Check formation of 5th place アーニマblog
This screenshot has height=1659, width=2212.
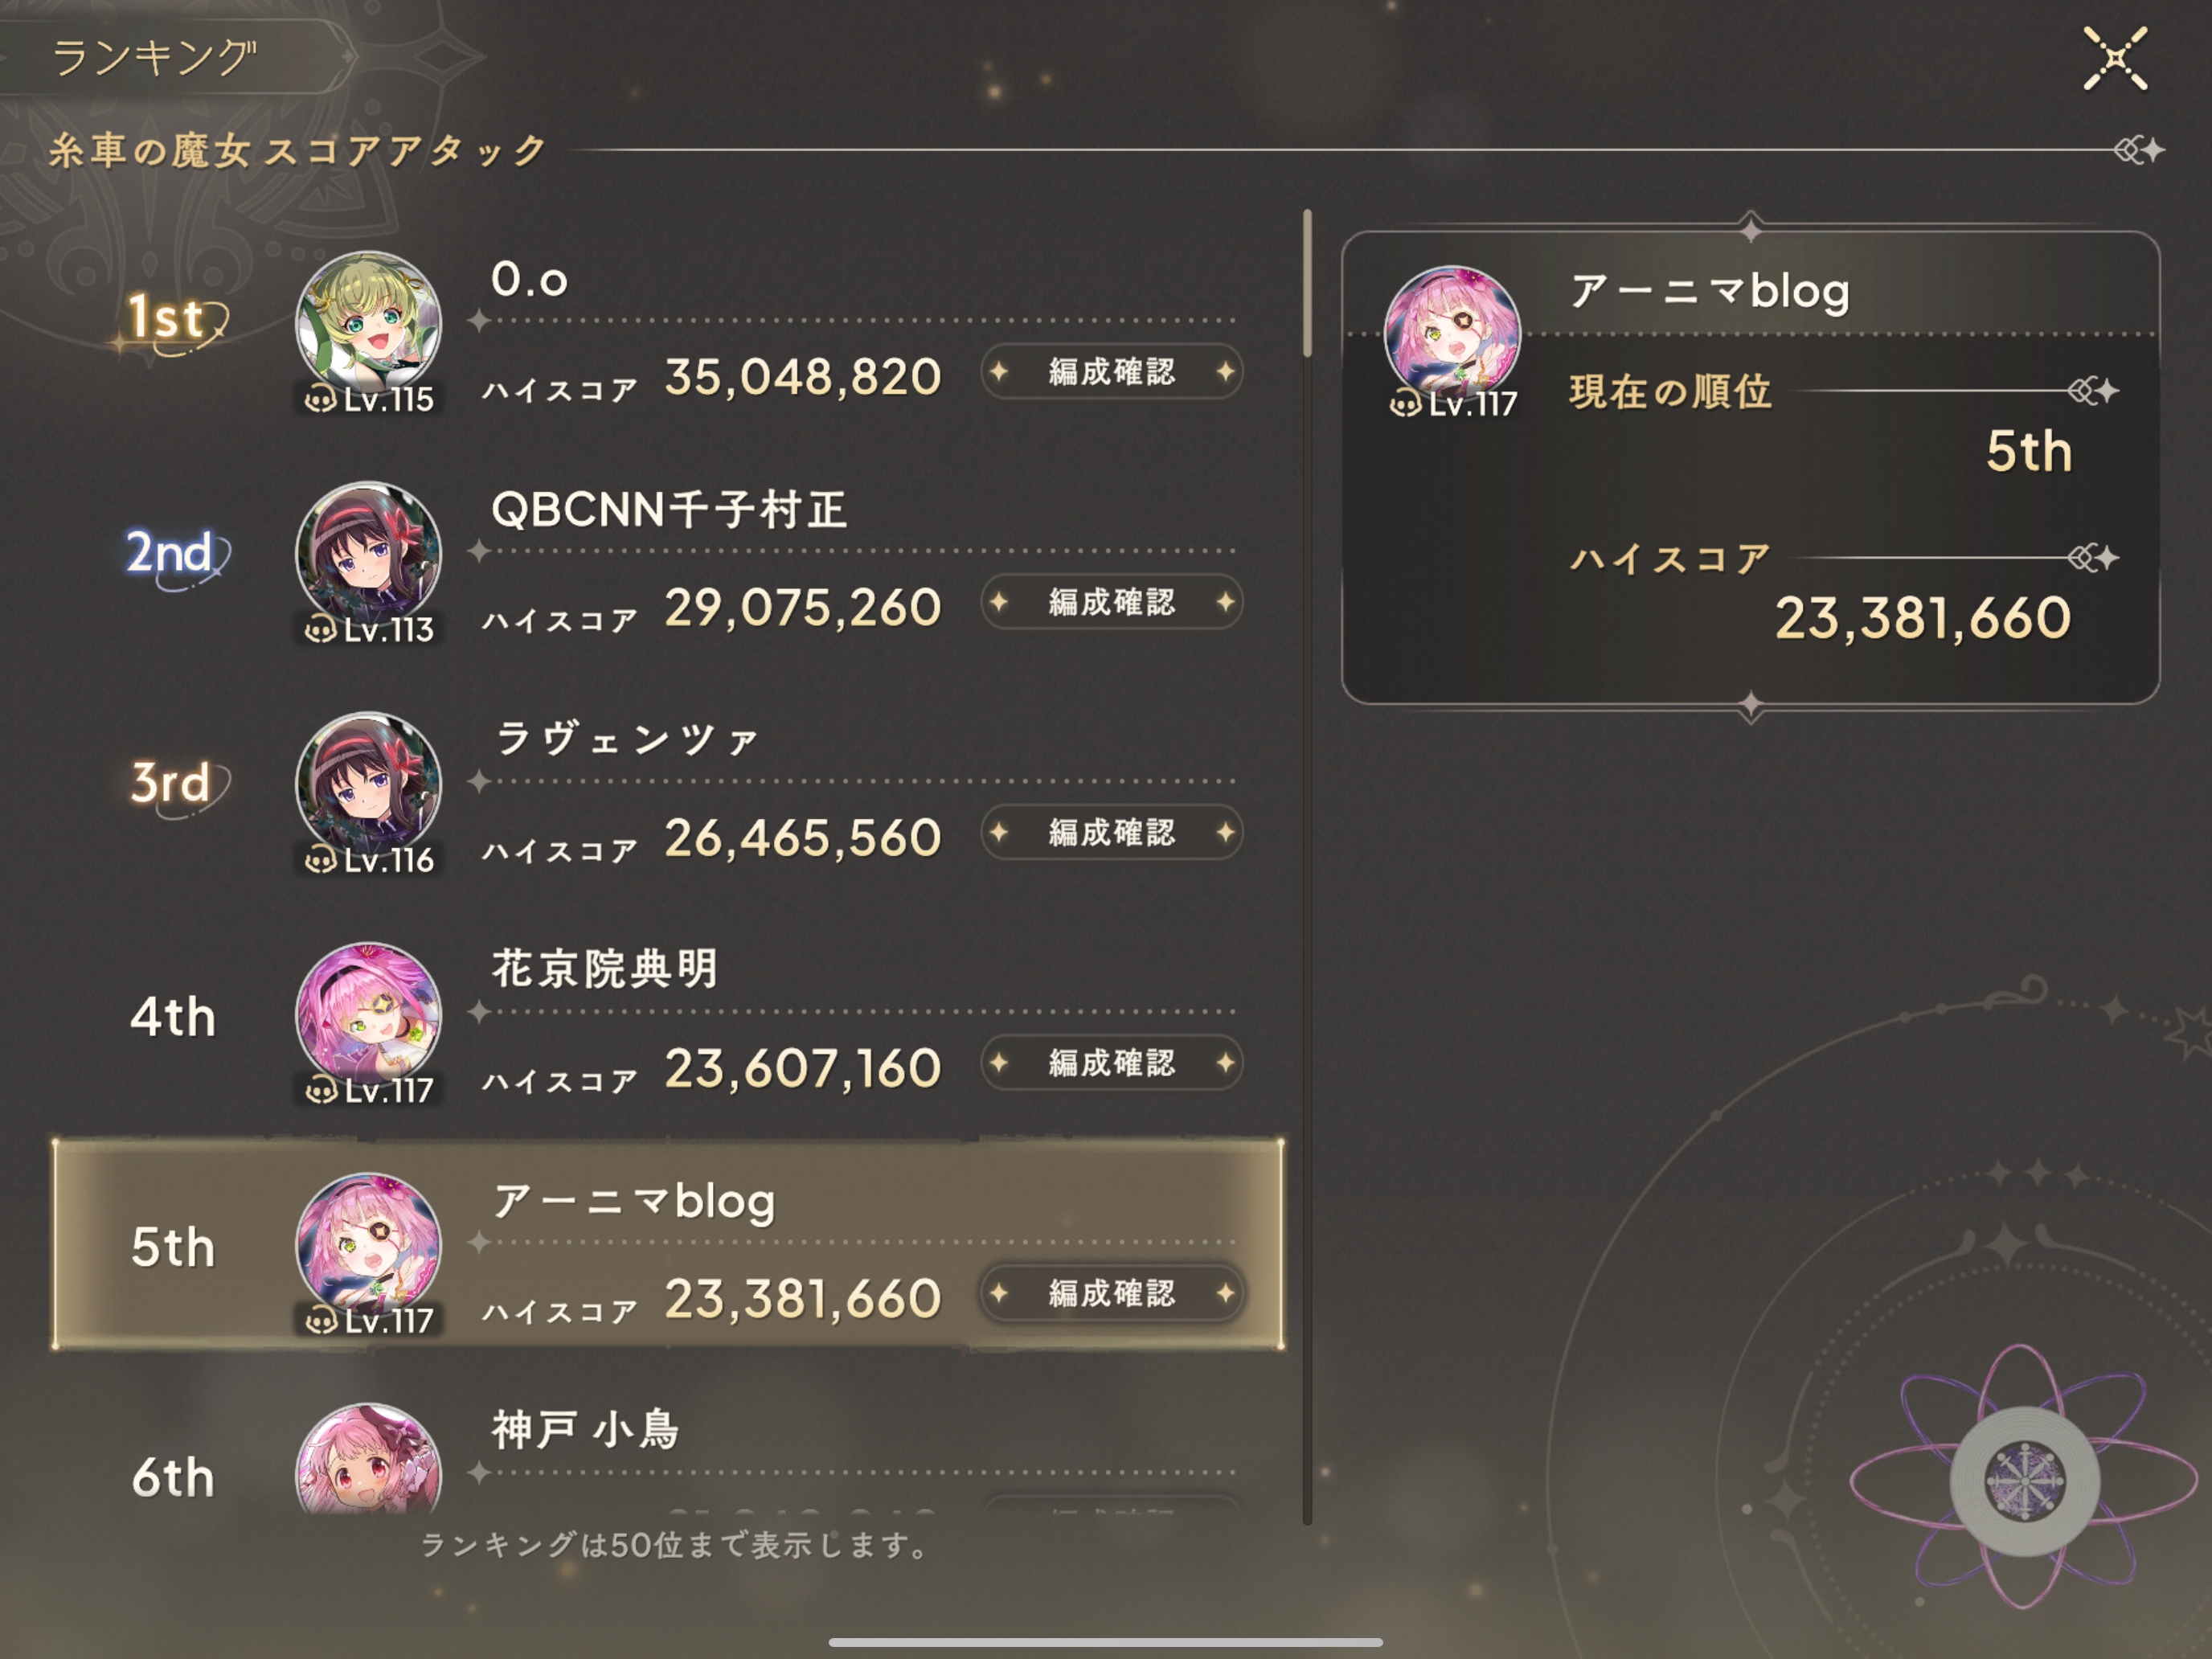click(1112, 1293)
